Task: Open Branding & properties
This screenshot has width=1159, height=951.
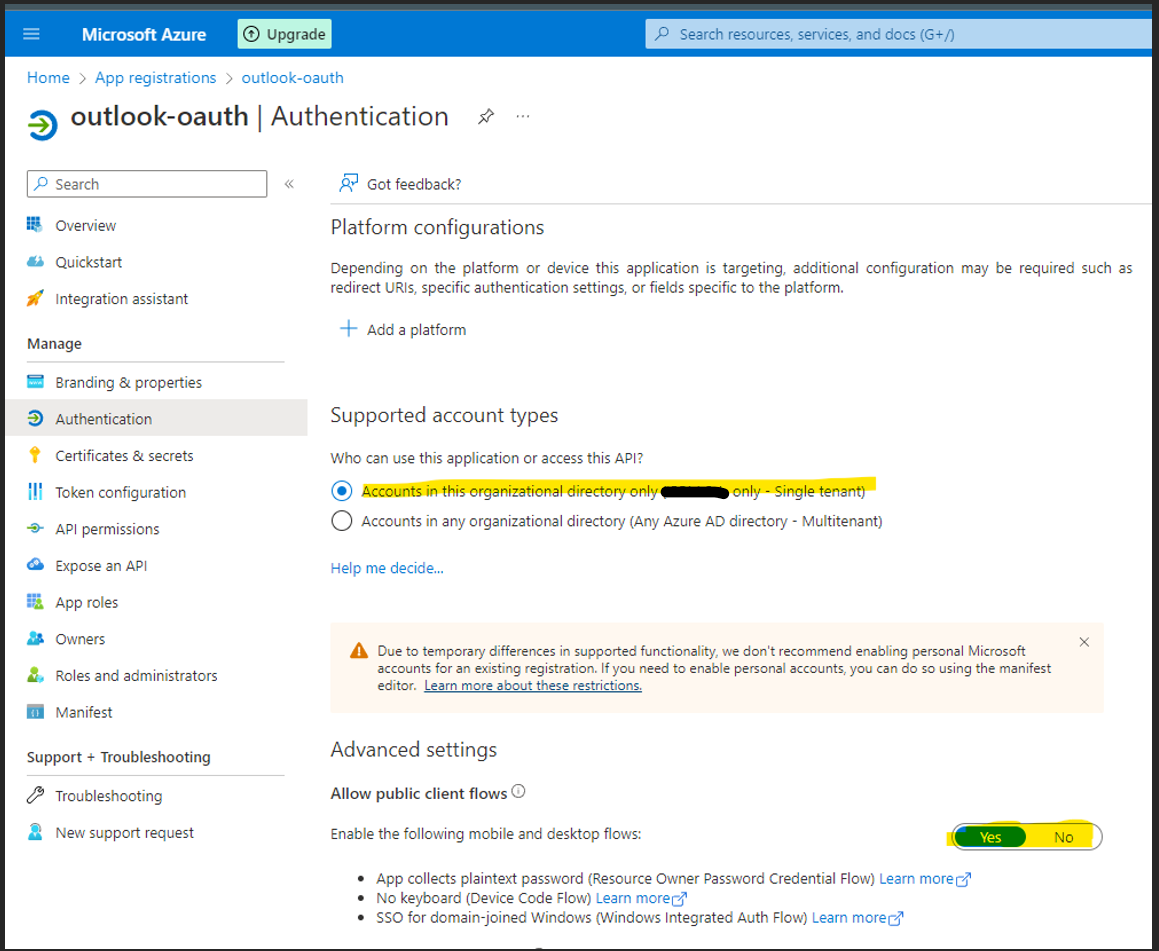Action: [128, 383]
